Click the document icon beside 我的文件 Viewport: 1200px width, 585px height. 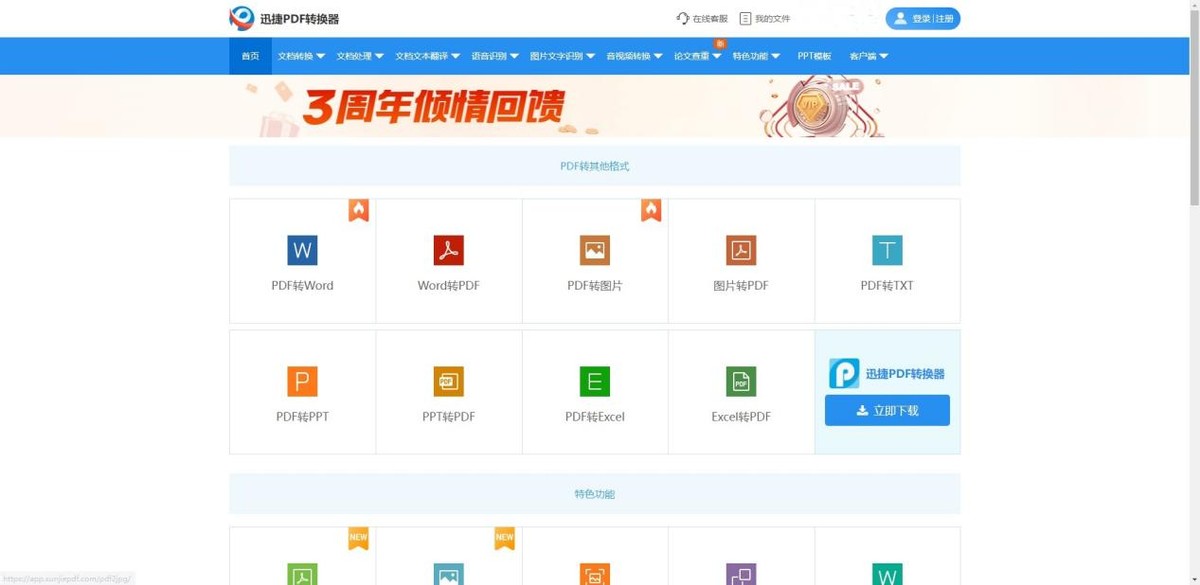[x=745, y=18]
